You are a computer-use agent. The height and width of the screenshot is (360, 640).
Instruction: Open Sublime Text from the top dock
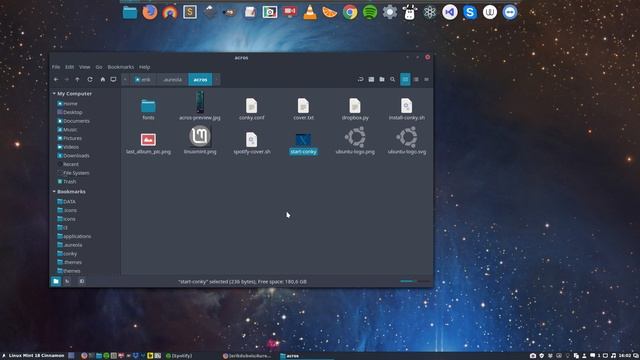[190, 12]
